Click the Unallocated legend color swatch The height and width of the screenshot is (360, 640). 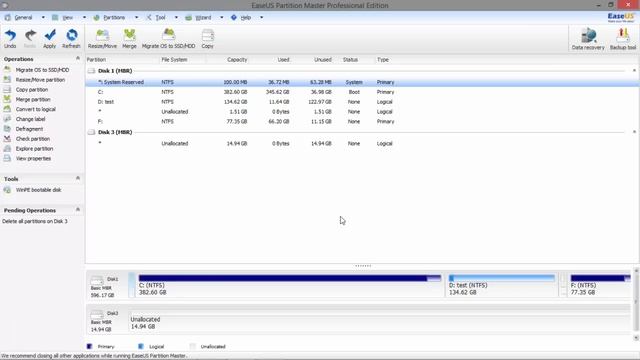pos(193,347)
